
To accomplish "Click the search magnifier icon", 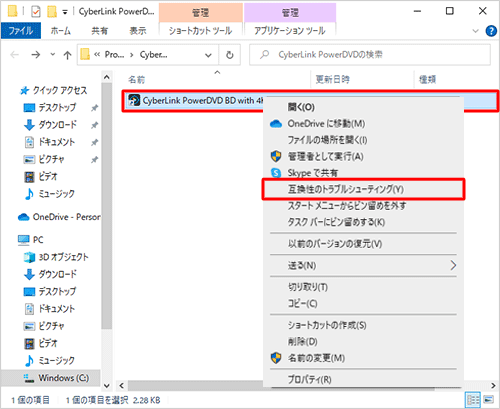I will 264,54.
